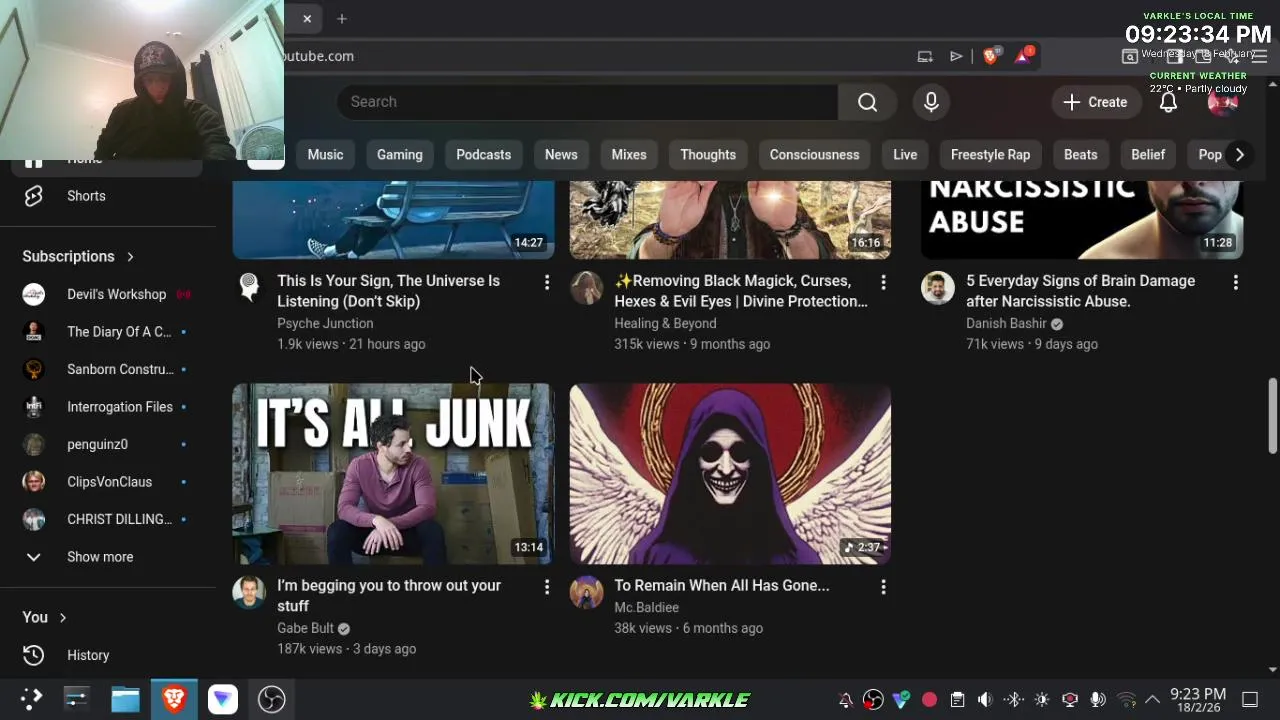Open options for 'To Remain When All Has Gone' video
This screenshot has height=720, width=1280.
[x=883, y=588]
